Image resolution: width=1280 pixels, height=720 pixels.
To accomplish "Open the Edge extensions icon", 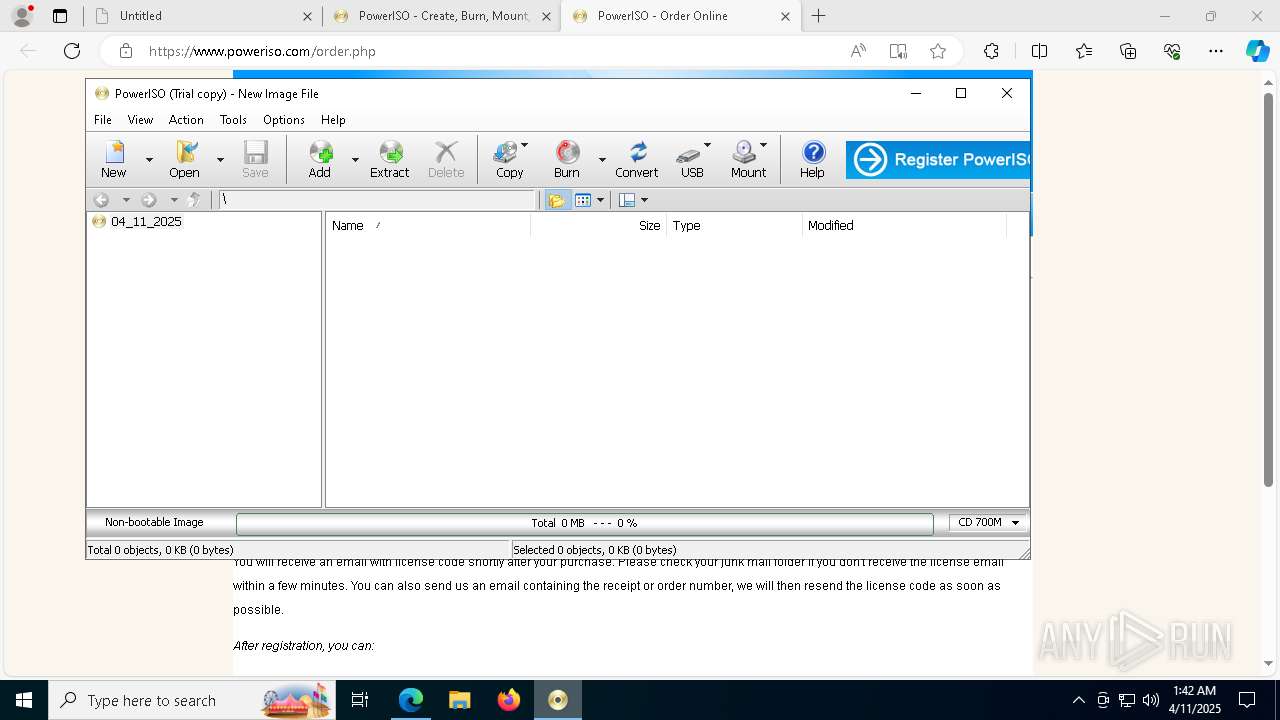I will 991,51.
